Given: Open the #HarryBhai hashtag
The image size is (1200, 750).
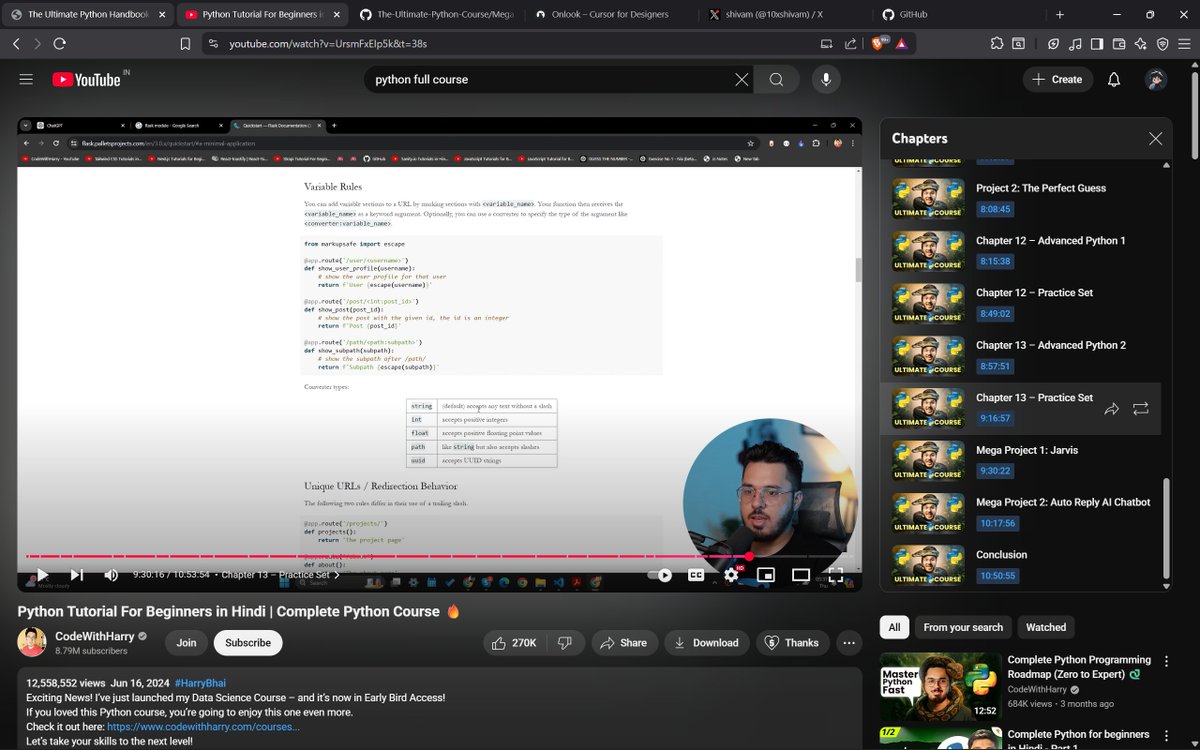Looking at the screenshot, I should tap(200, 683).
